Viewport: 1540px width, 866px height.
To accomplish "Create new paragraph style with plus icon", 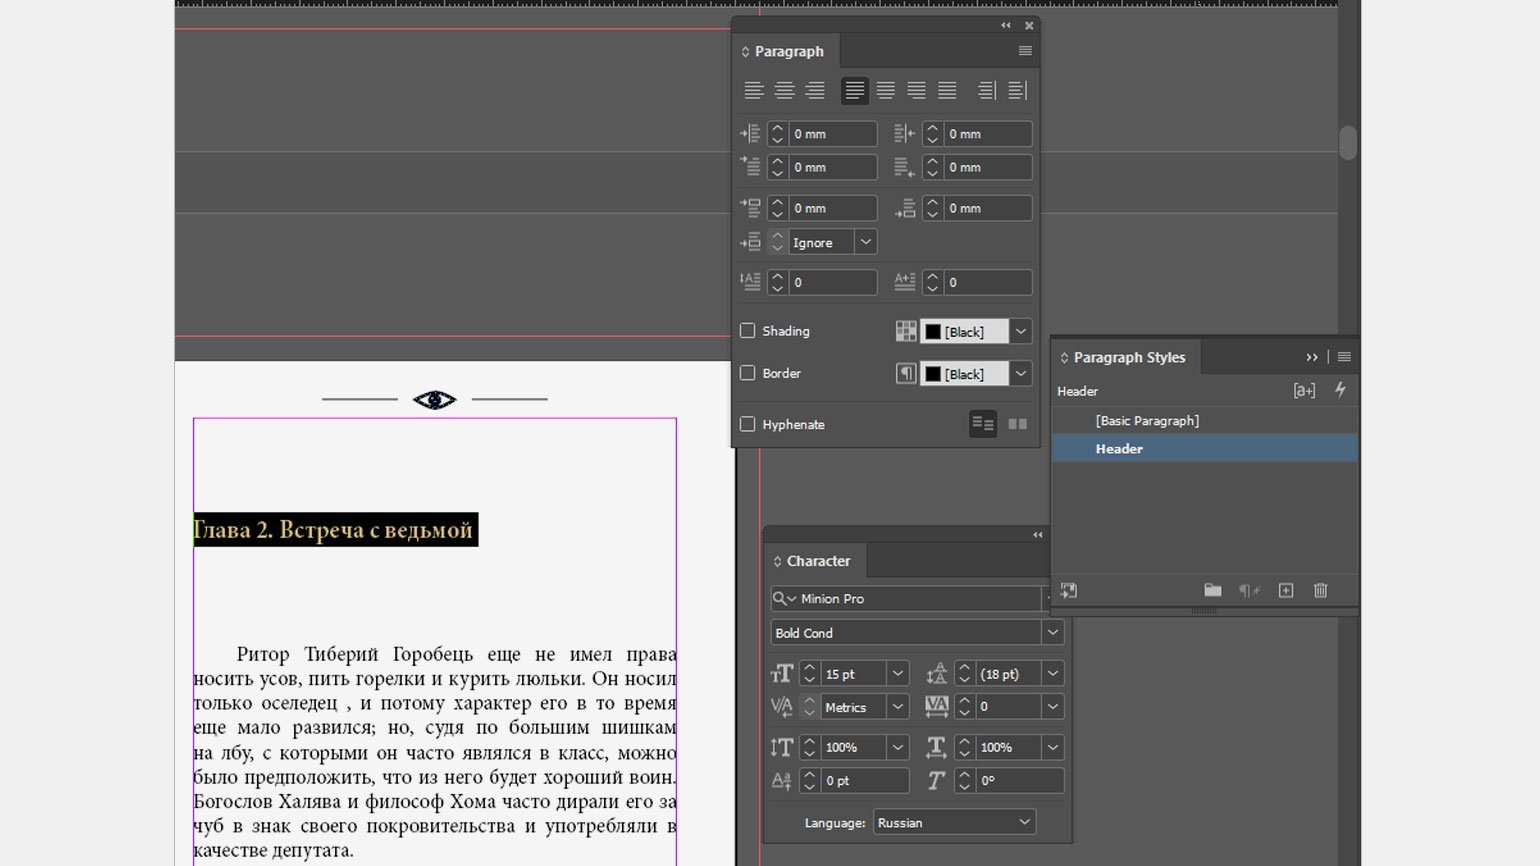I will 1286,591.
